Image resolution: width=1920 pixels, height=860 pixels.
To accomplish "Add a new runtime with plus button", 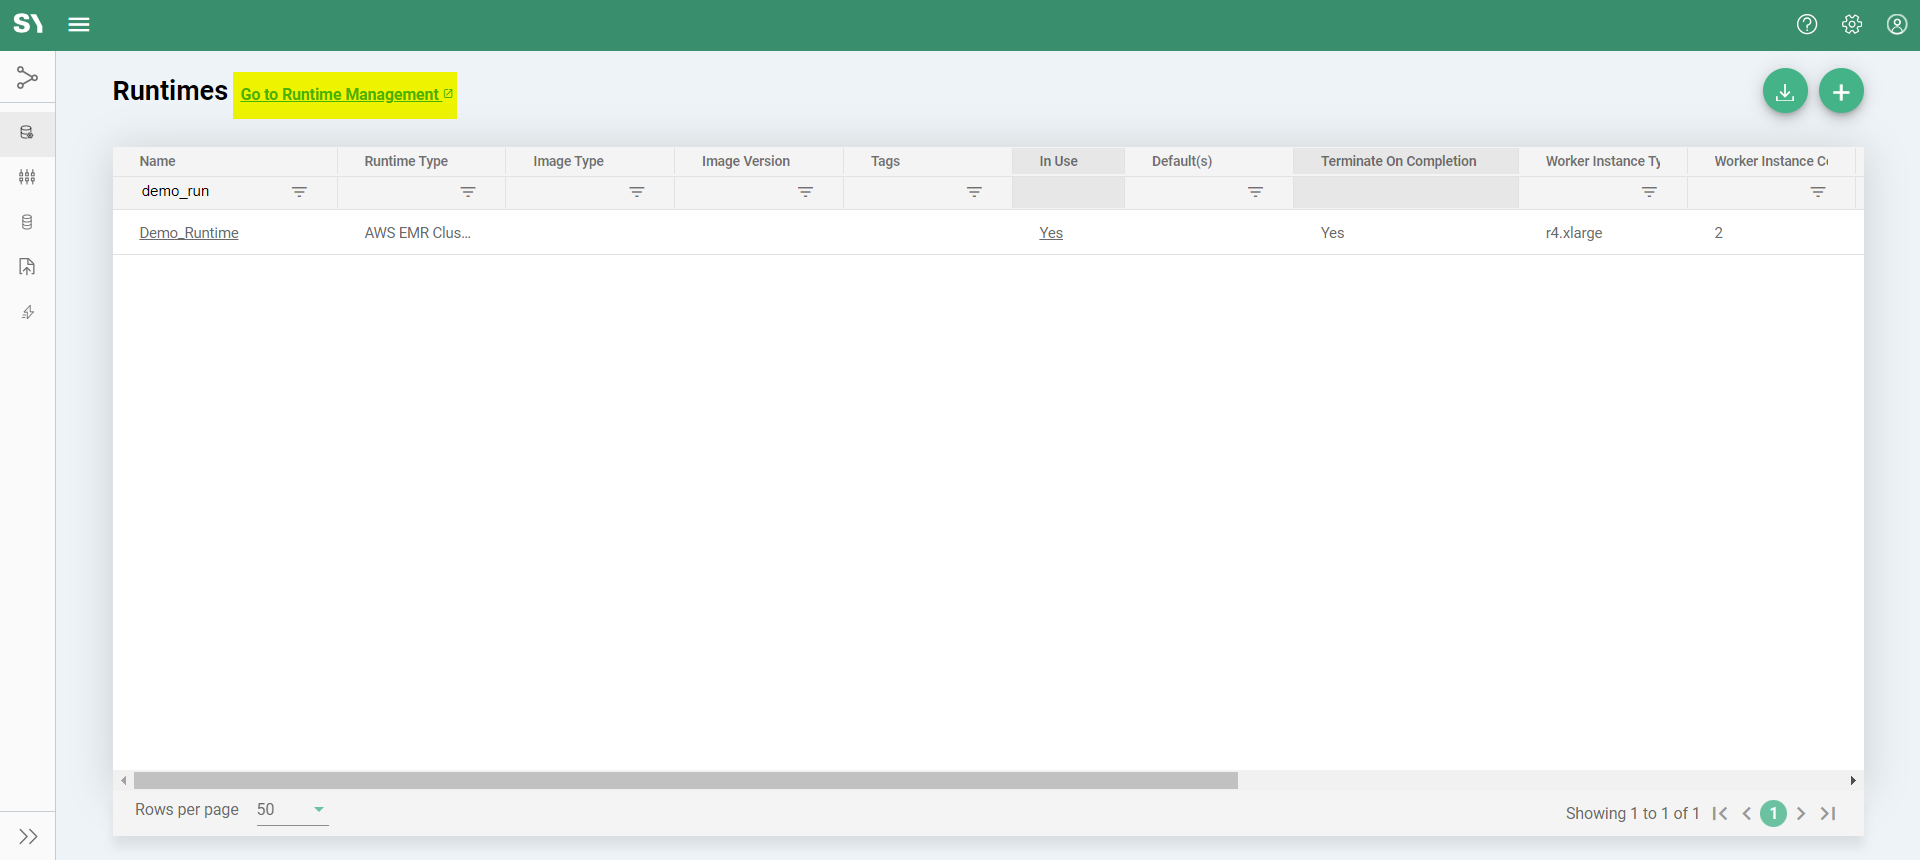I will point(1840,92).
